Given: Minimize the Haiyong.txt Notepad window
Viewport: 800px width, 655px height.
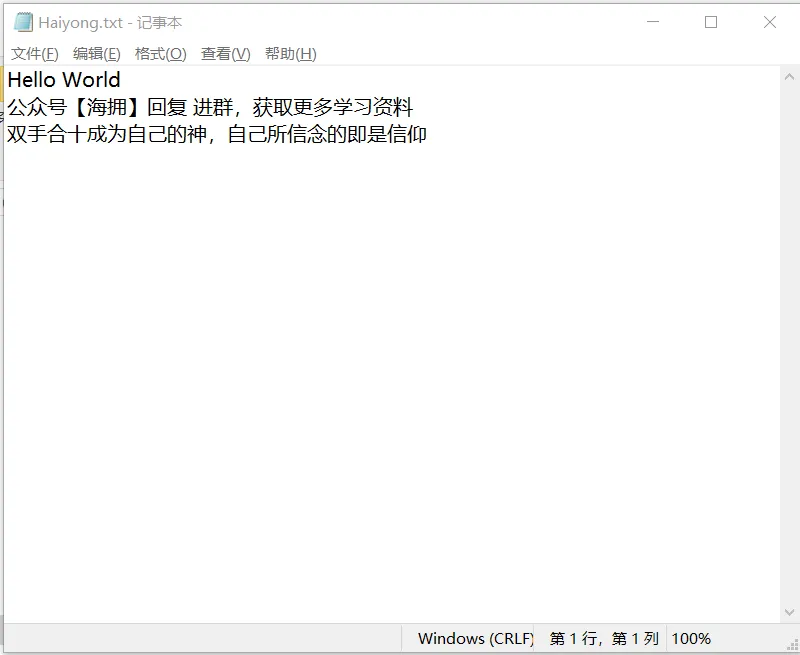Looking at the screenshot, I should click(653, 22).
